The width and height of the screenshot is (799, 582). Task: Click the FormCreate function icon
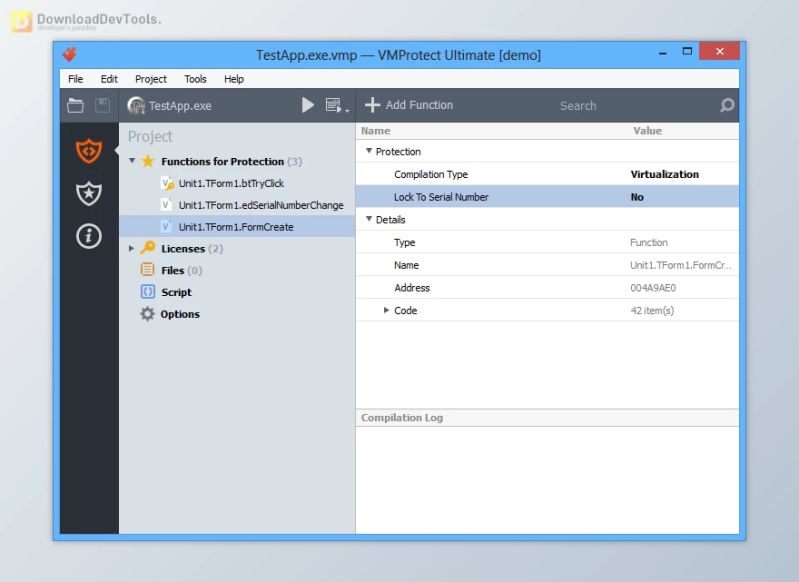pyautogui.click(x=166, y=226)
